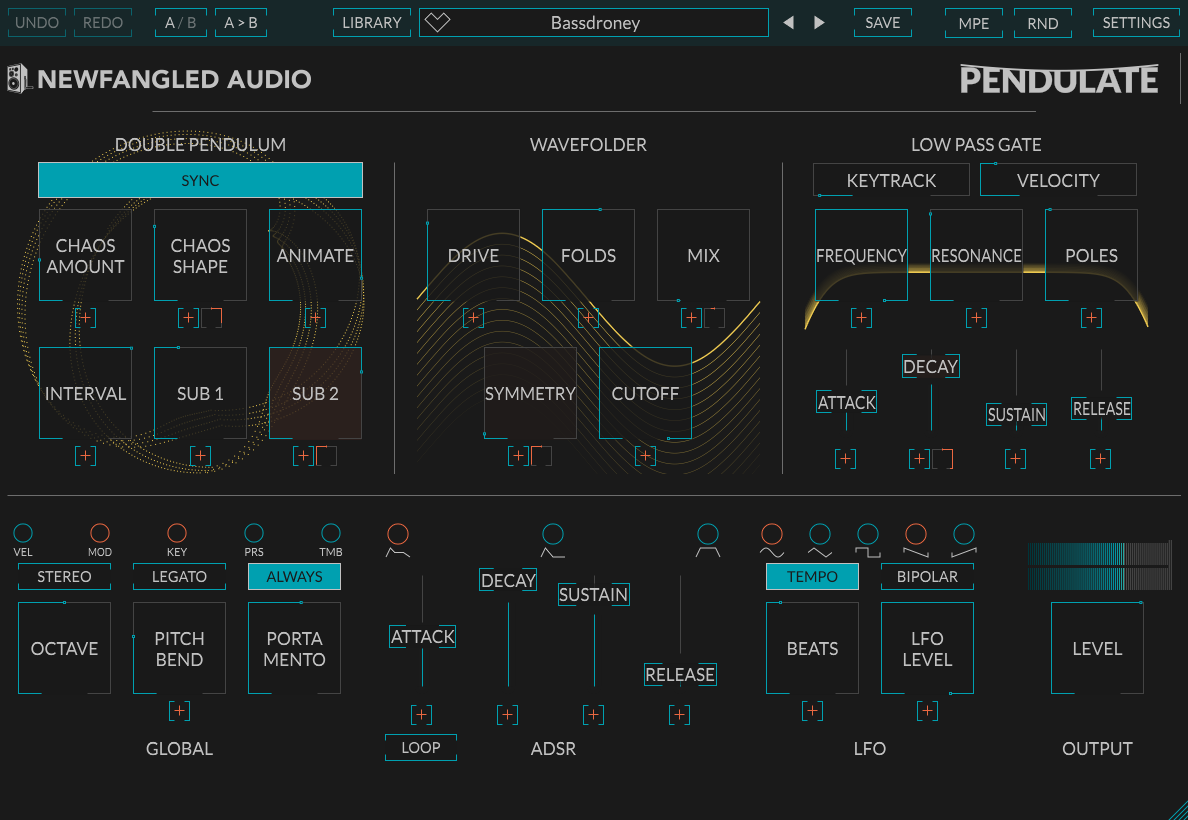This screenshot has width=1188, height=820.
Task: Open the SETTINGS panel
Action: [1136, 22]
